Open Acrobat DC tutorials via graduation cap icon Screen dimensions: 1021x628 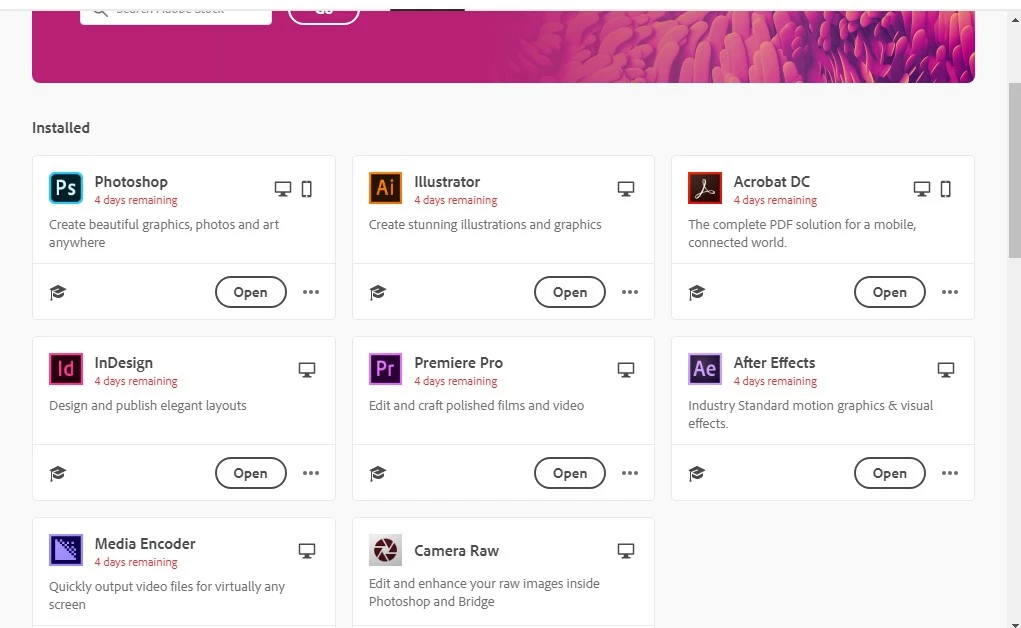(x=697, y=293)
